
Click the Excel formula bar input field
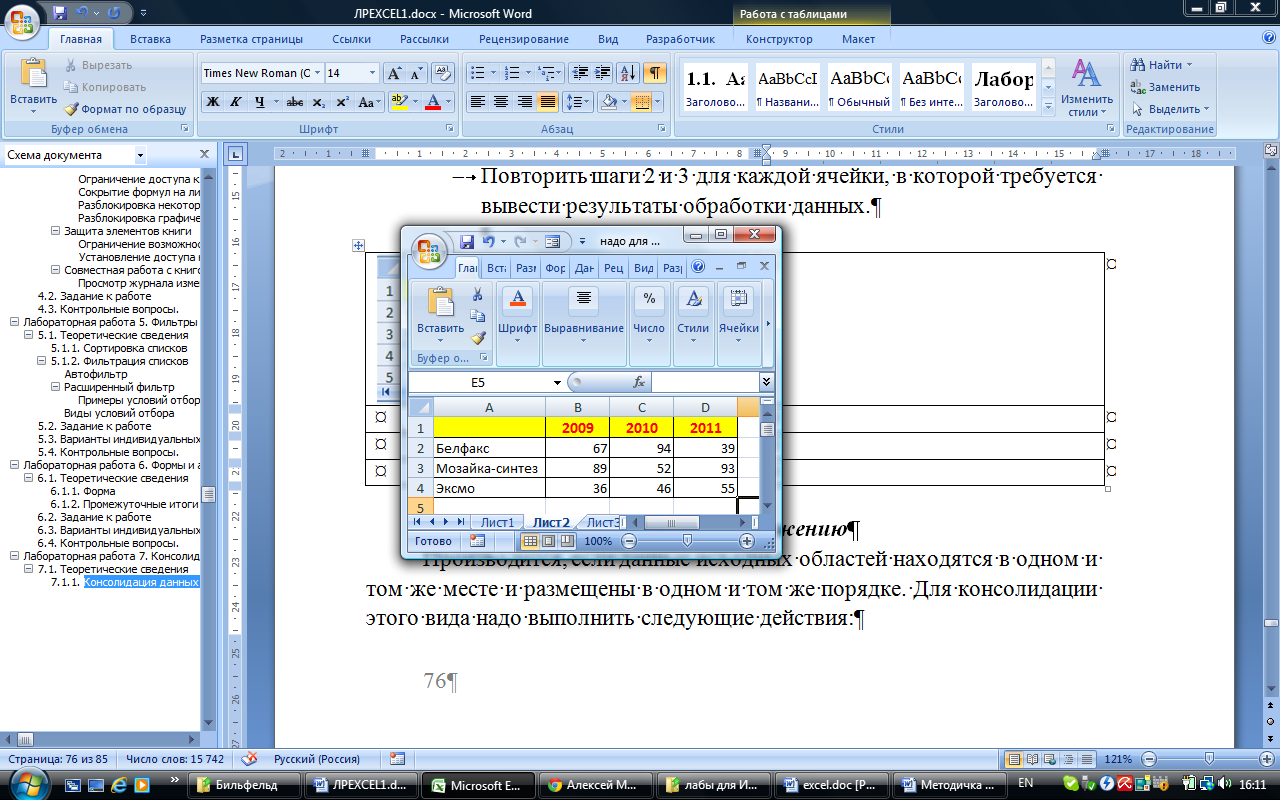[705, 382]
